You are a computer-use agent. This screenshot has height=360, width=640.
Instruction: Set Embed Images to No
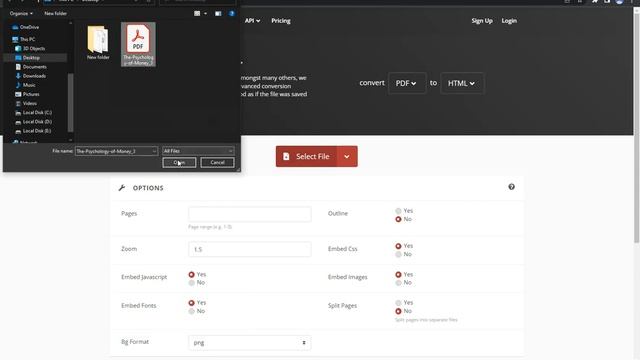pyautogui.click(x=398, y=283)
